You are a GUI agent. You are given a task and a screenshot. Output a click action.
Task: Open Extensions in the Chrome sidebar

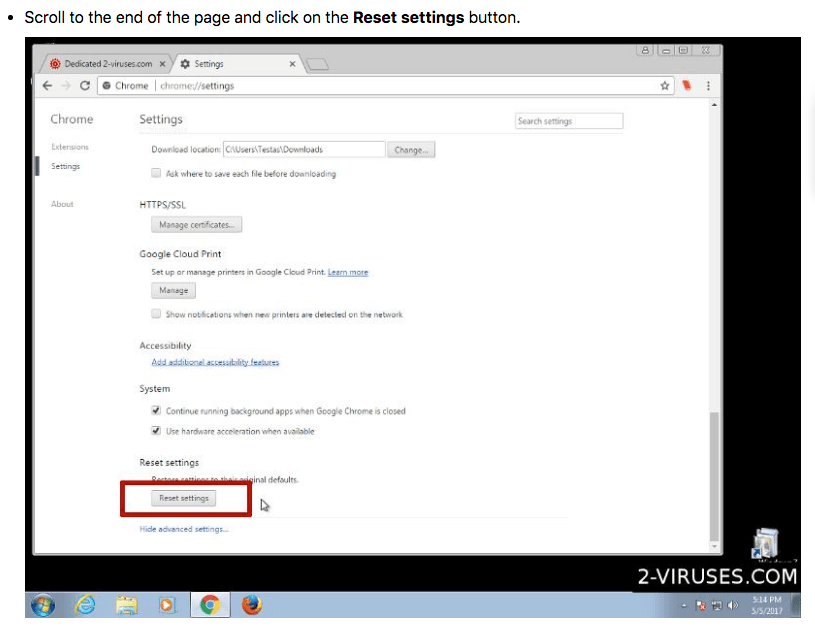point(70,147)
